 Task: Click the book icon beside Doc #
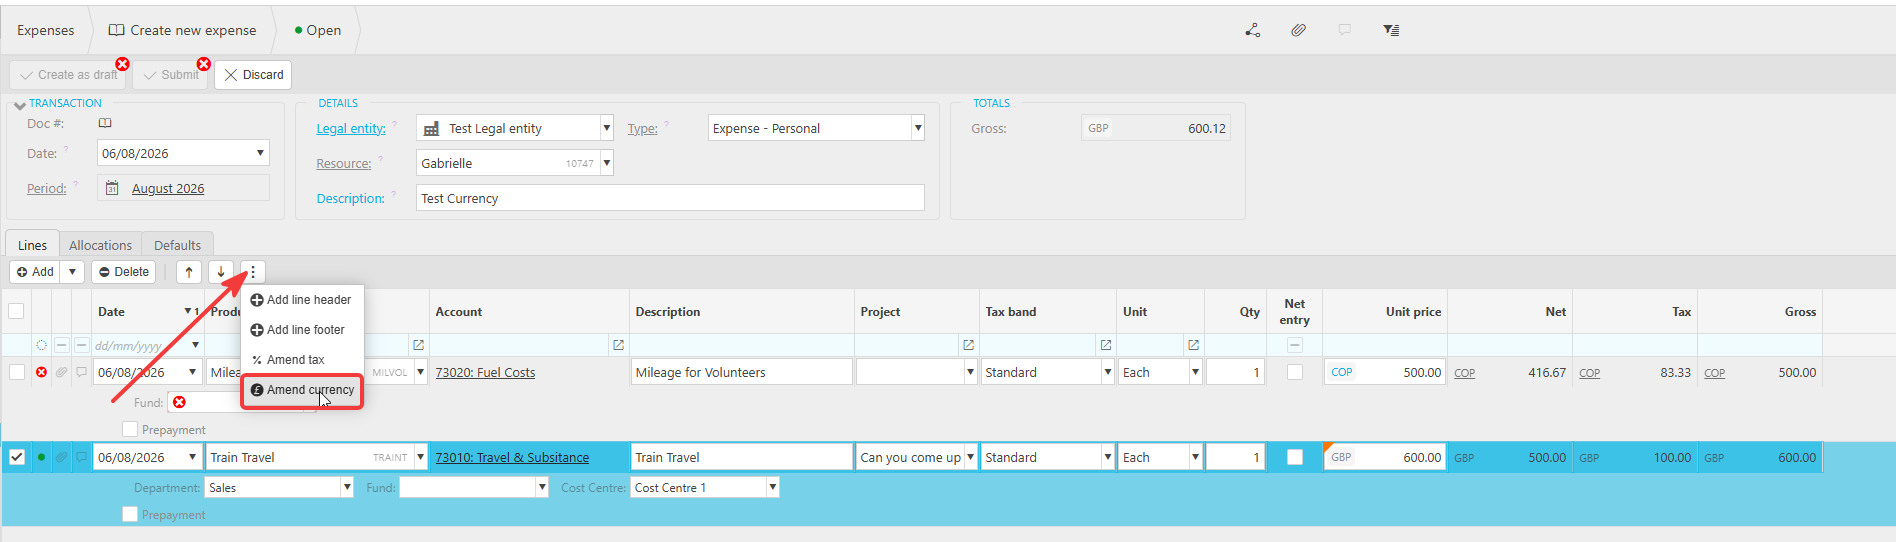(x=105, y=123)
